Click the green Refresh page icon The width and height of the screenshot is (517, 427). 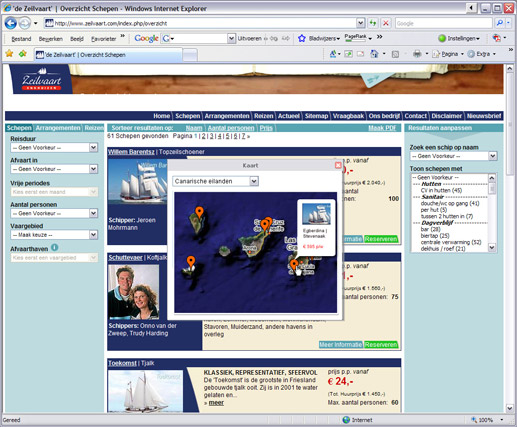373,23
